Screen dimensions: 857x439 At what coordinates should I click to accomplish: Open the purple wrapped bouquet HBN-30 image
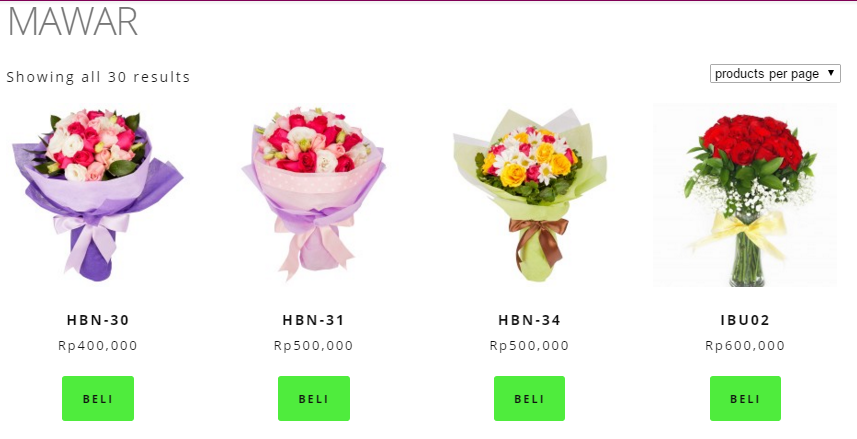click(98, 195)
